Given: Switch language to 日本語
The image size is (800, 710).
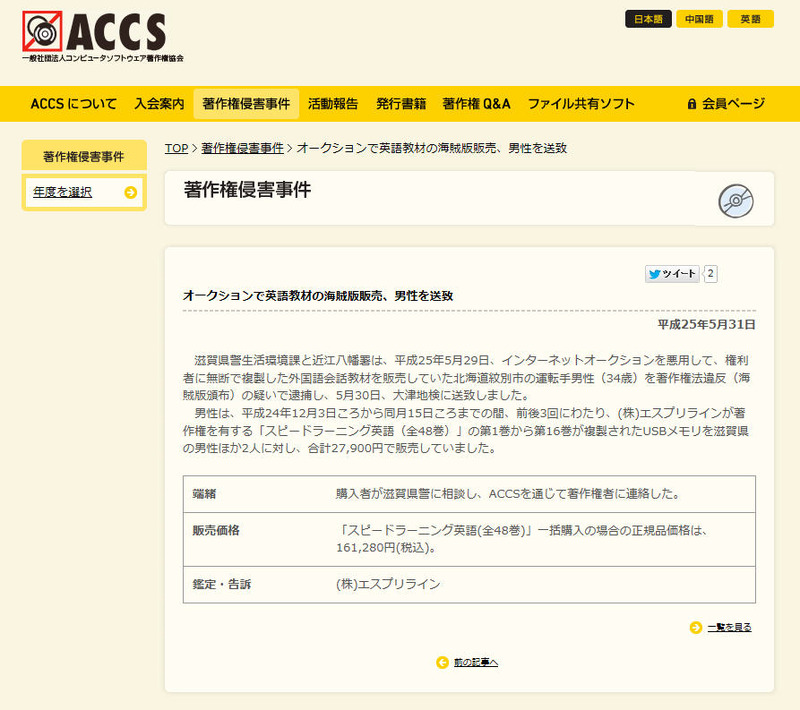Looking at the screenshot, I should pos(648,19).
